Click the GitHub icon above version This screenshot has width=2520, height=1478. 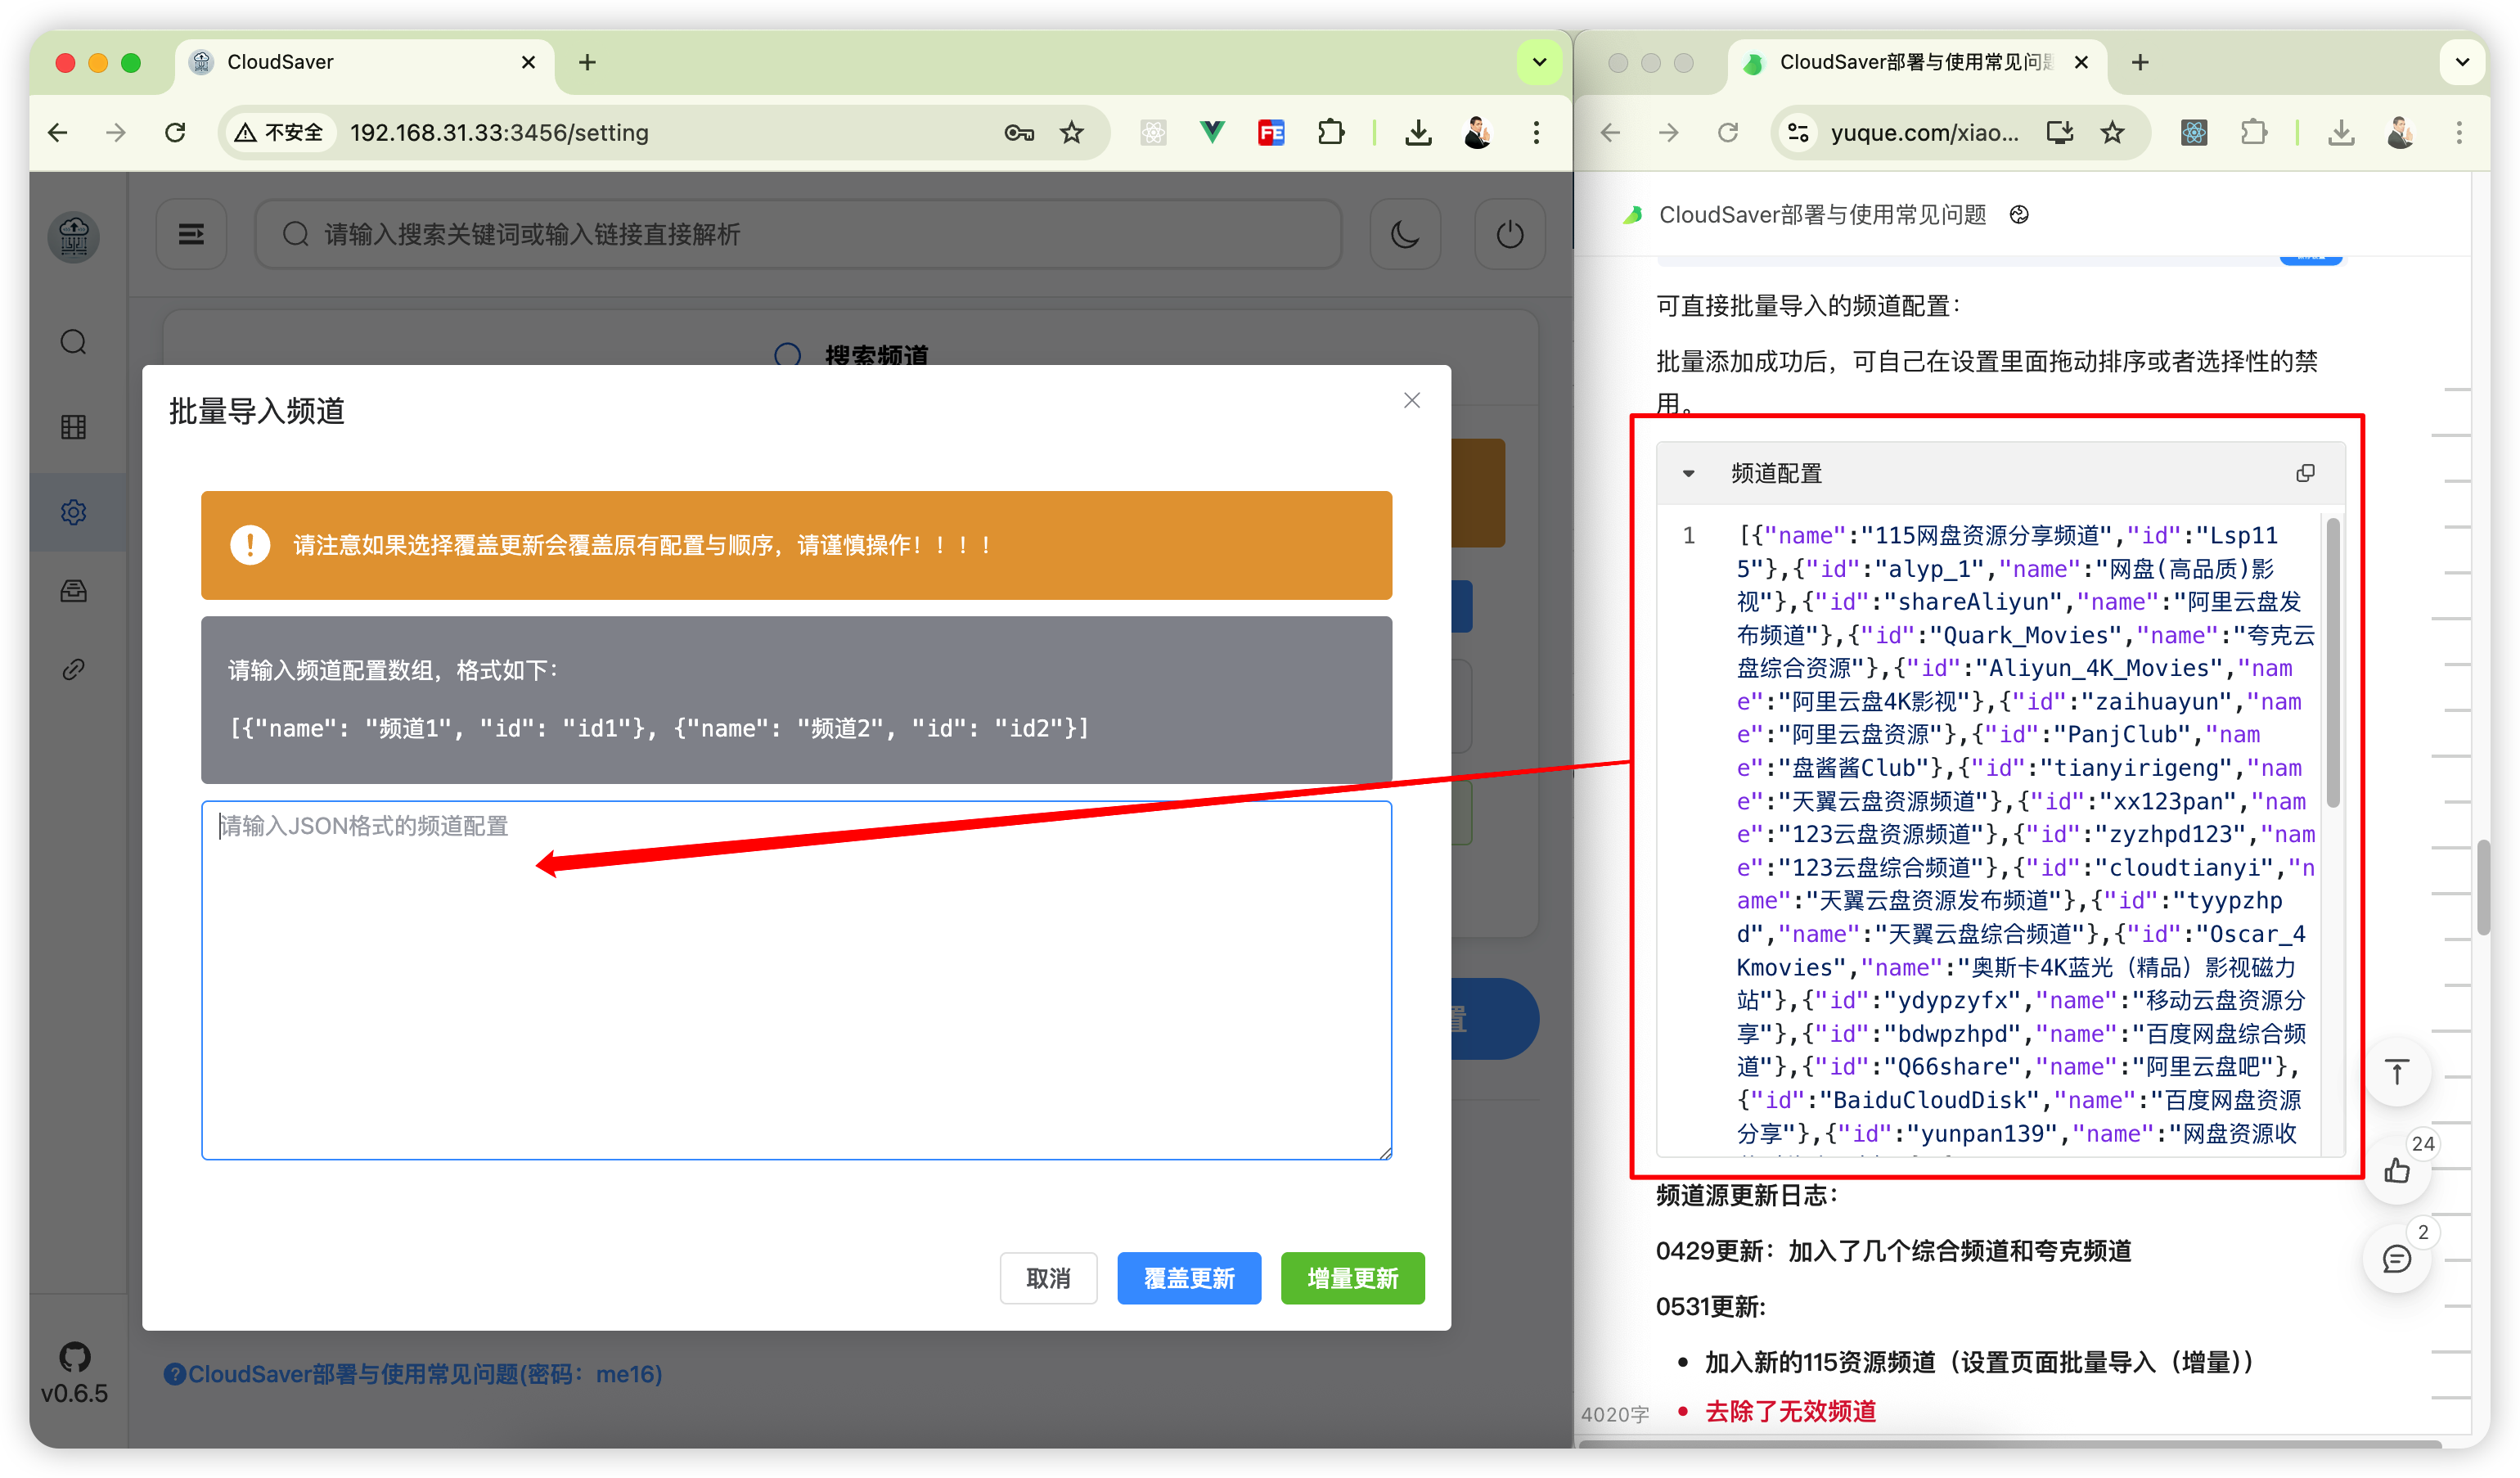click(74, 1356)
